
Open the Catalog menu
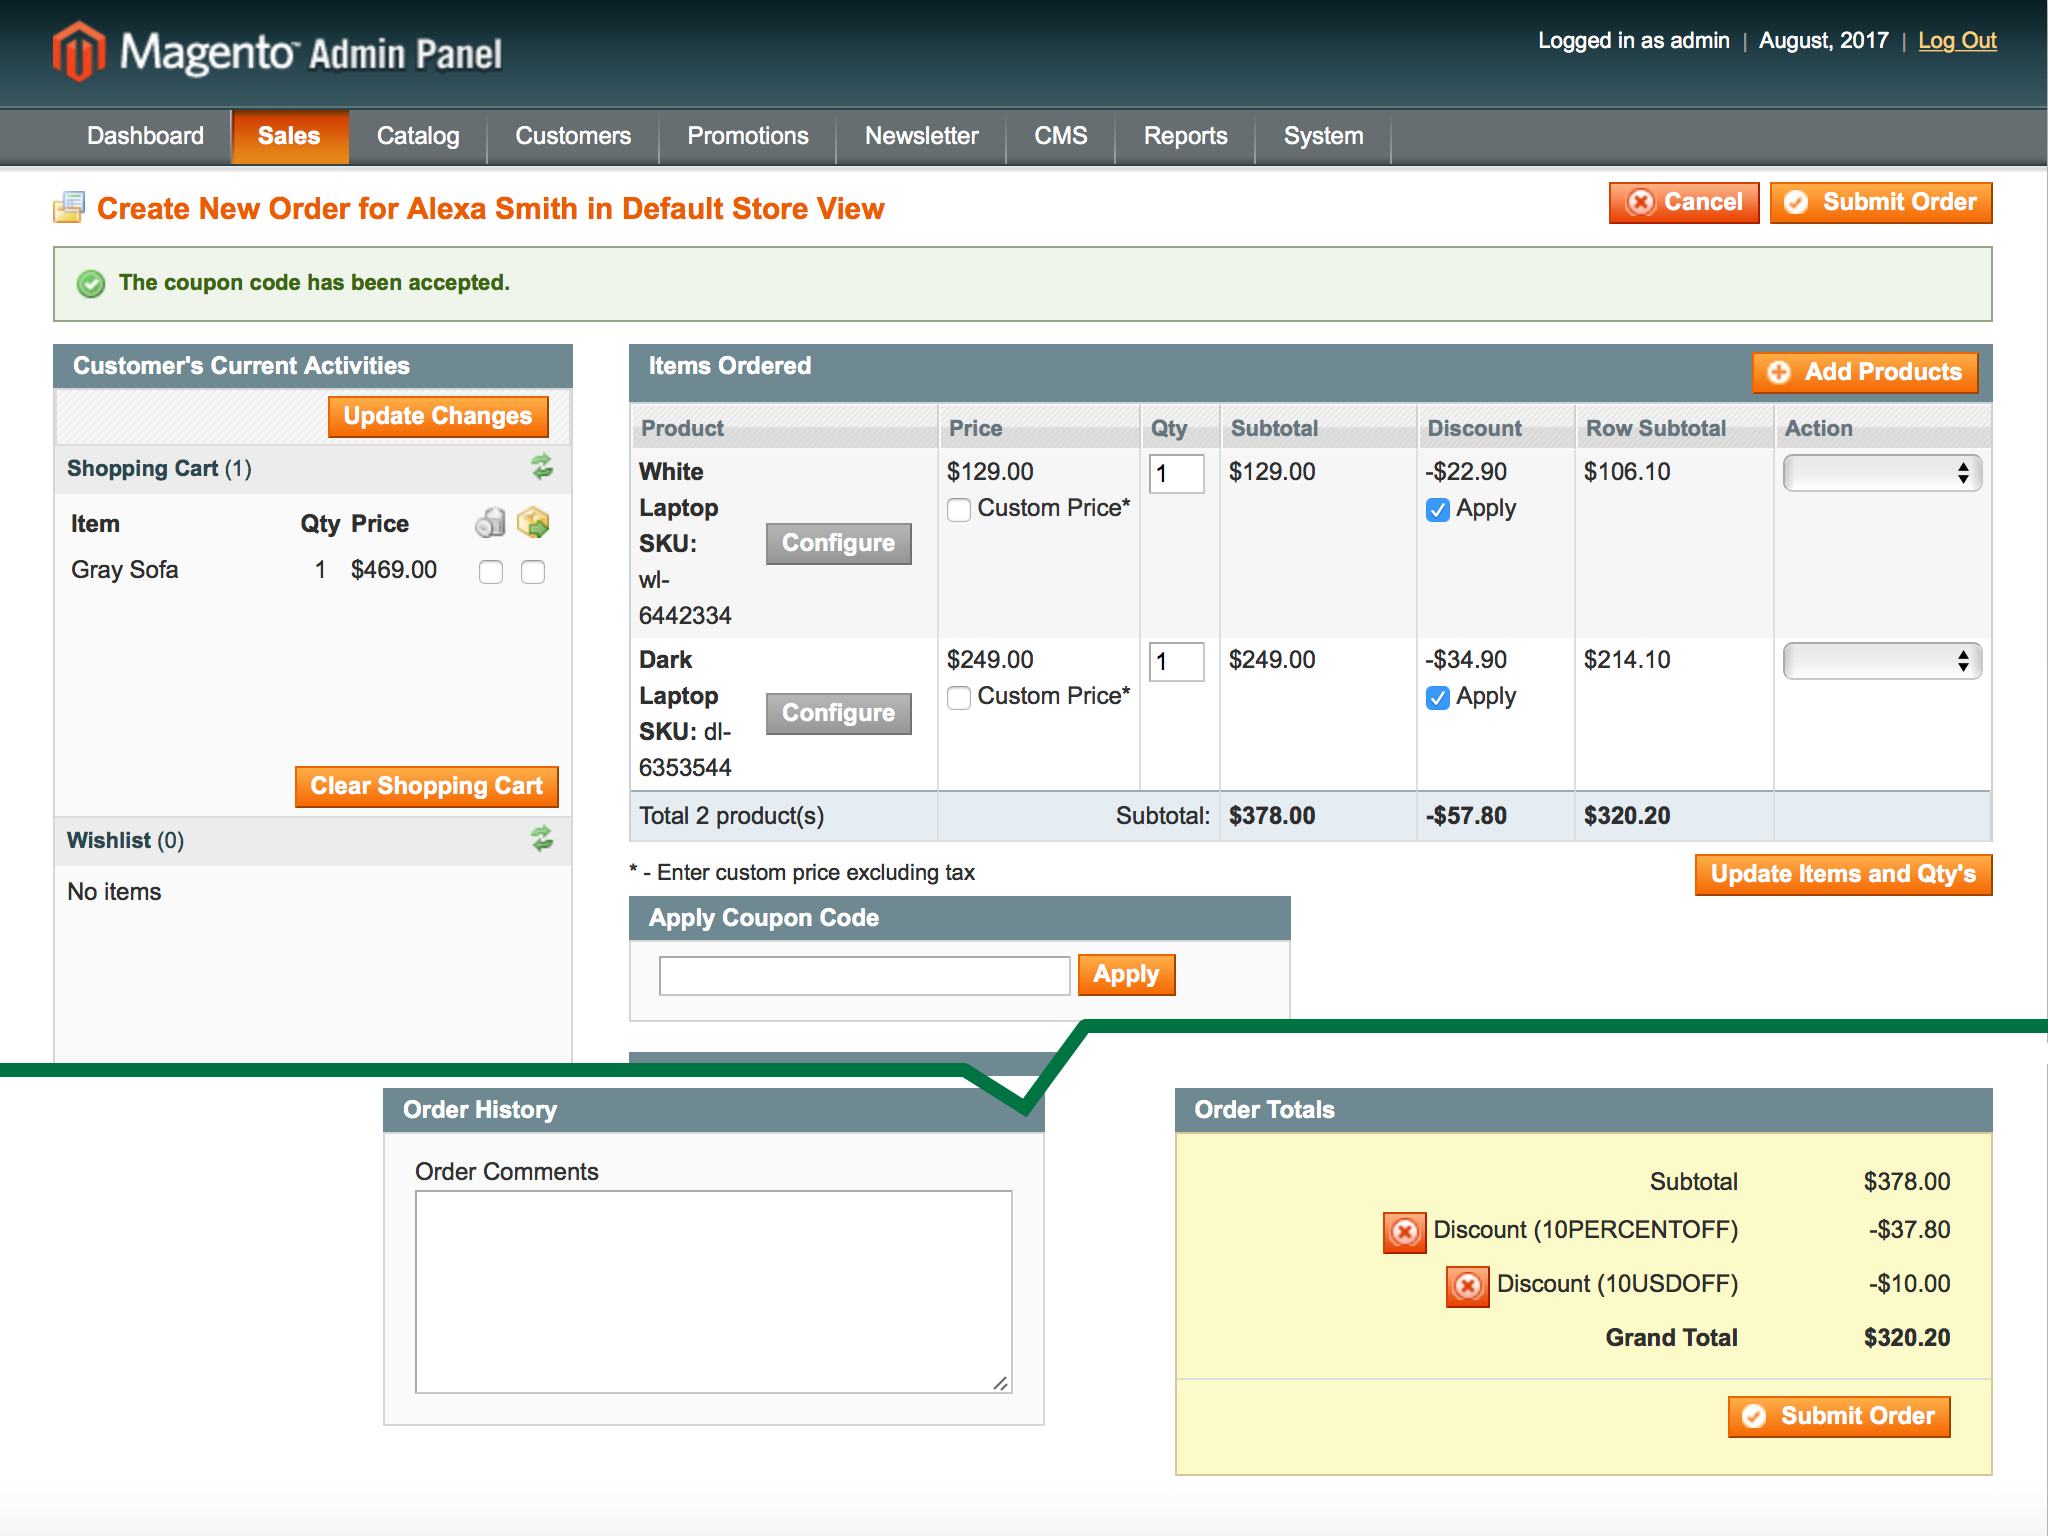click(417, 136)
